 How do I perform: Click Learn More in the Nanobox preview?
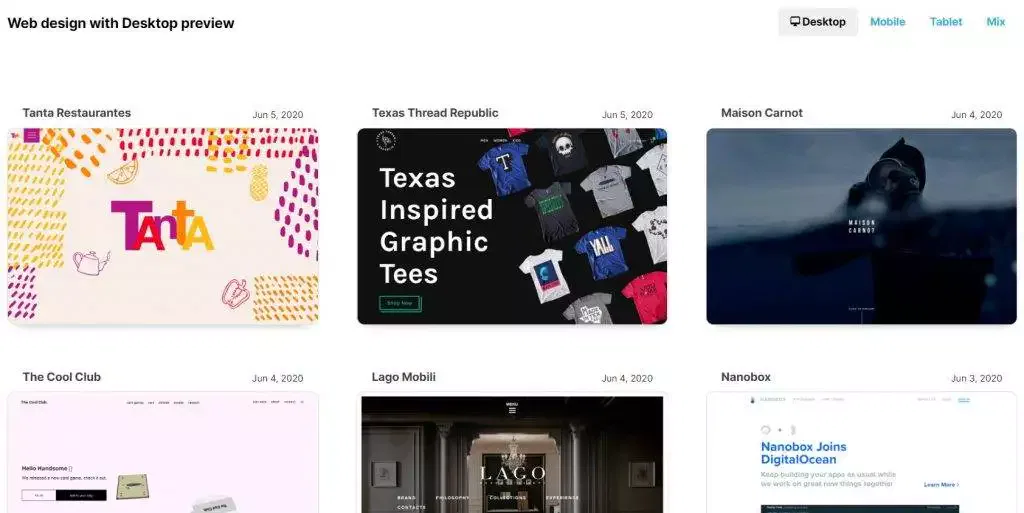[x=941, y=485]
